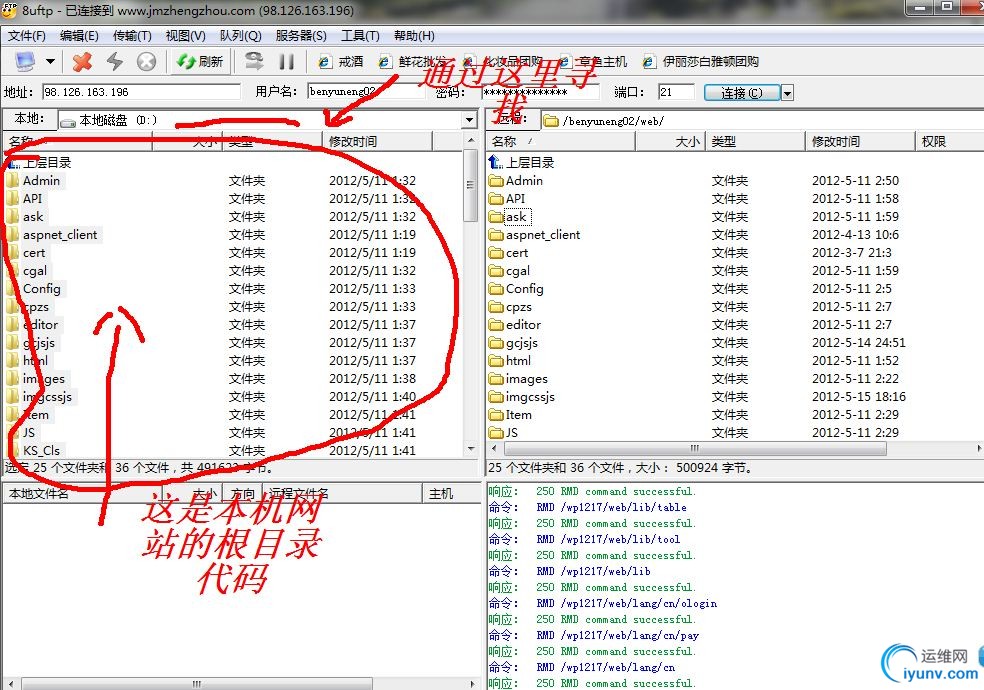Open the 编辑(E) menu

coord(79,36)
